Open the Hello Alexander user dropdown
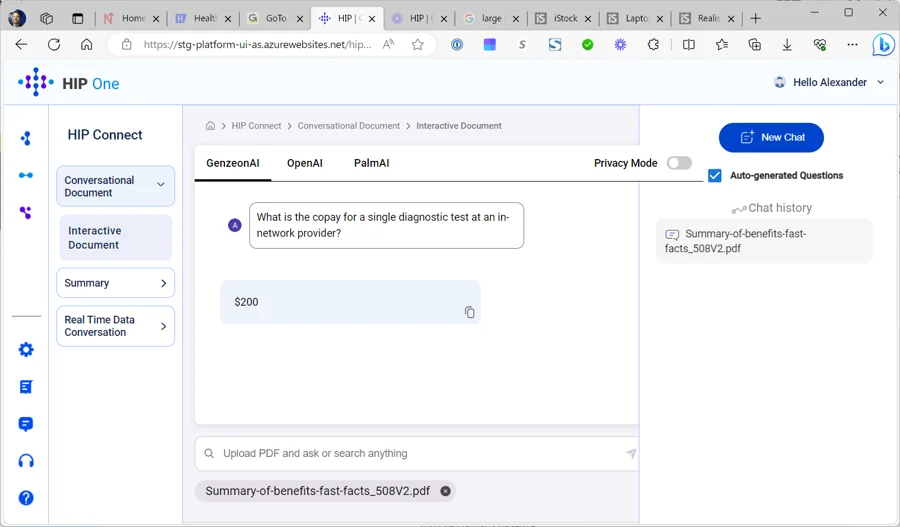Viewport: 900px width, 527px height. (829, 82)
